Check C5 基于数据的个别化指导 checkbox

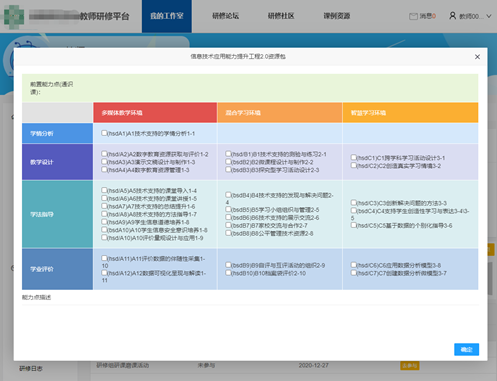353,225
